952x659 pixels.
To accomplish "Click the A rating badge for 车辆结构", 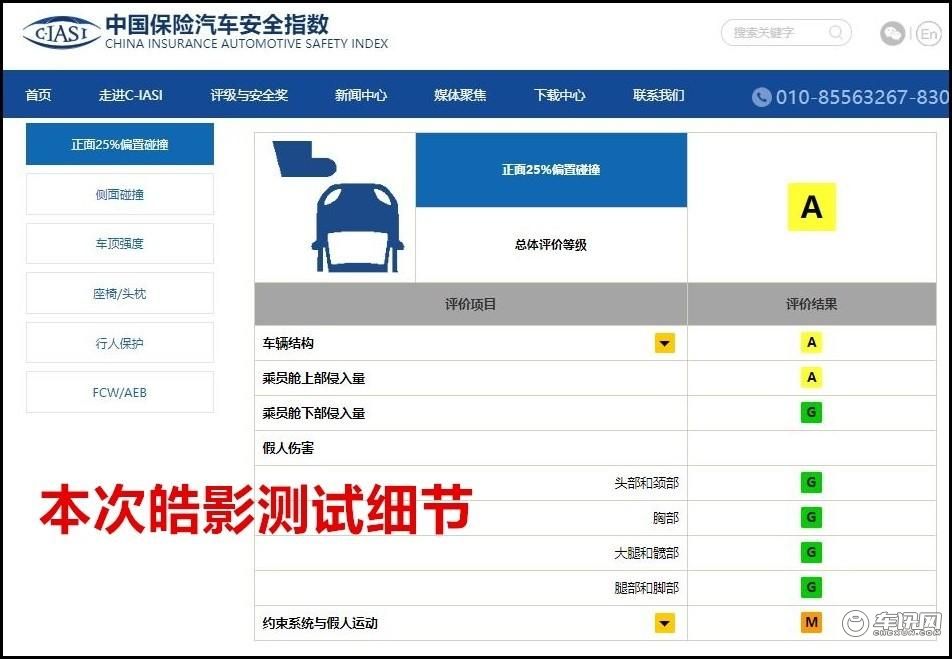I will (811, 343).
